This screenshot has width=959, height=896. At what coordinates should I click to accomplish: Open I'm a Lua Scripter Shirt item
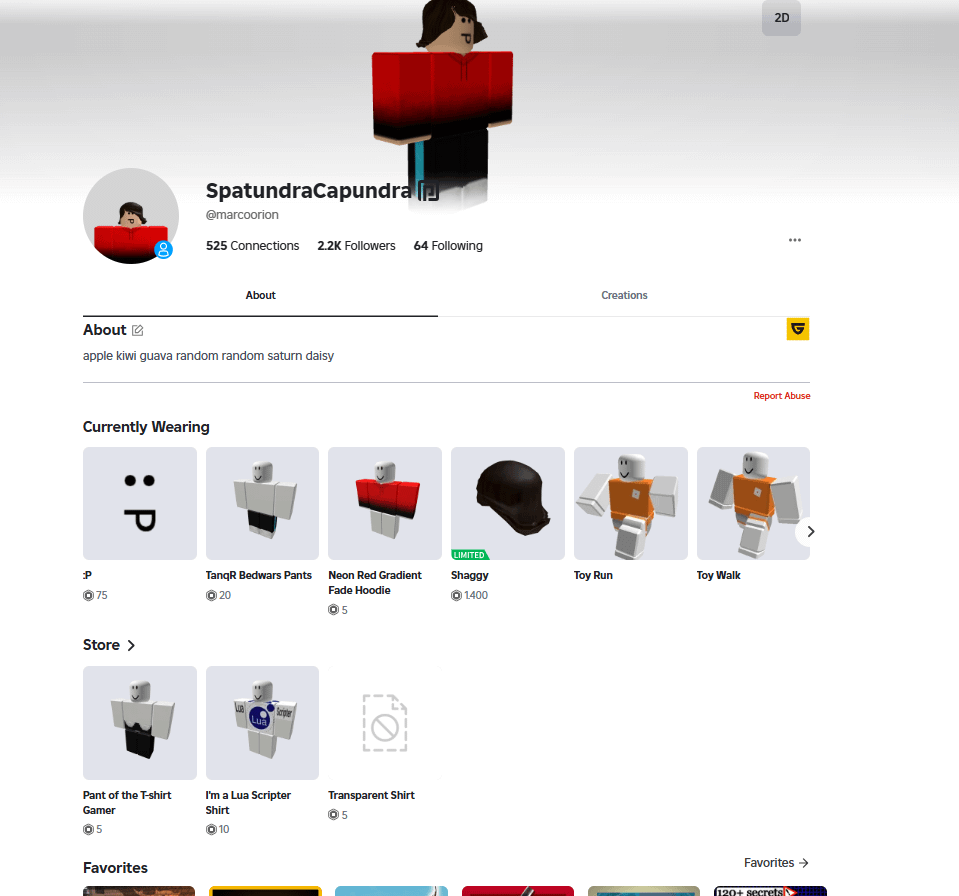pyautogui.click(x=262, y=723)
